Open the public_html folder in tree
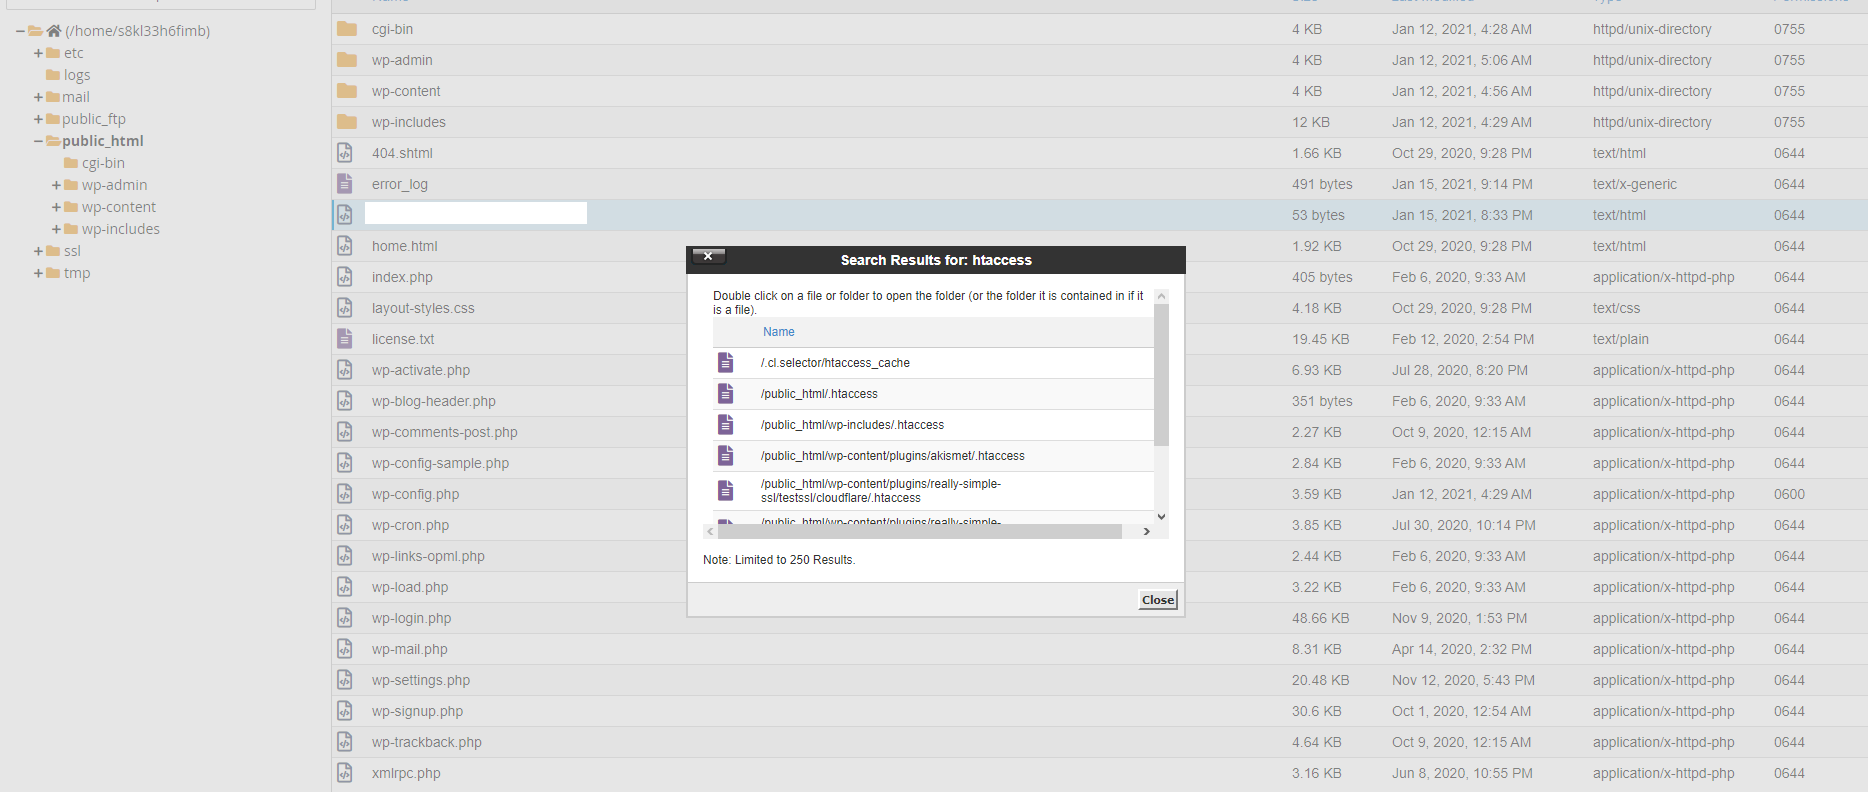Screen dimensions: 1868x792 [103, 141]
